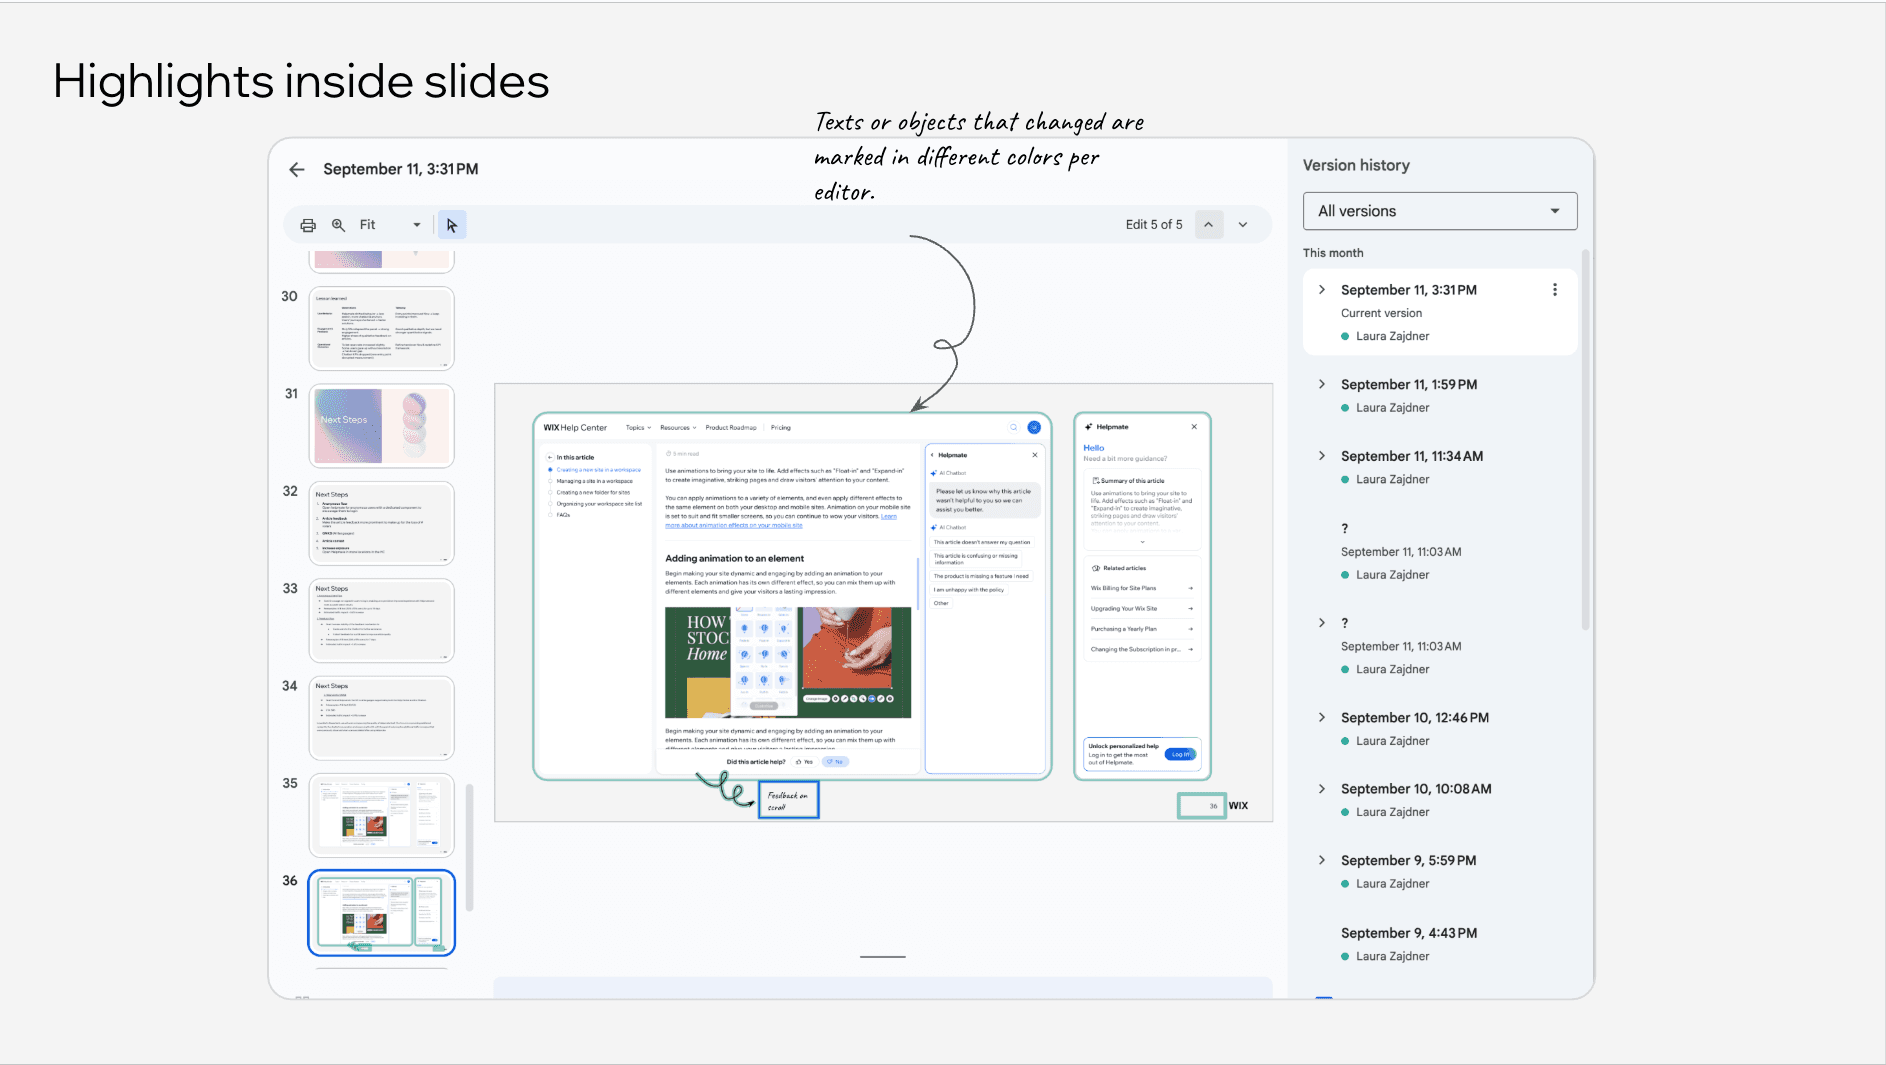1886x1065 pixels.
Task: Select the September 9, 5:59 PM version entry
Action: [x=1440, y=871]
